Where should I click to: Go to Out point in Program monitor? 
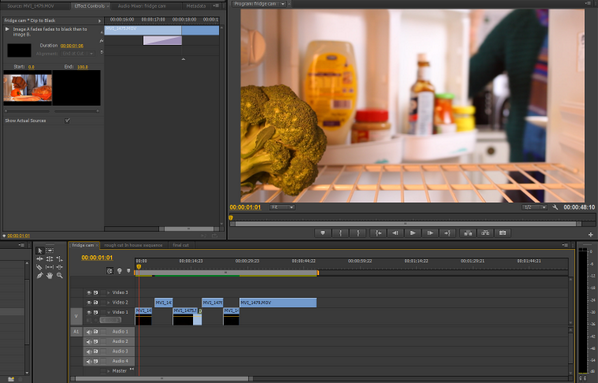click(447, 233)
